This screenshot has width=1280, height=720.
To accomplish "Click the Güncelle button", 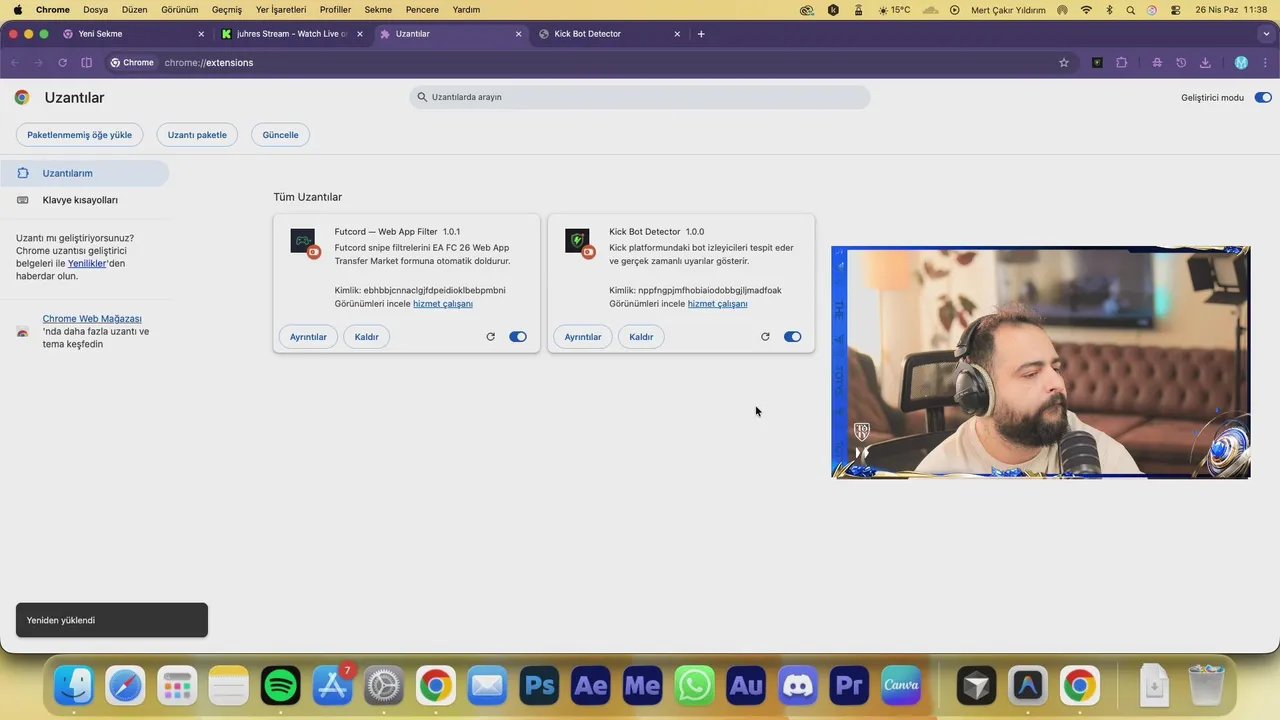I will (281, 135).
